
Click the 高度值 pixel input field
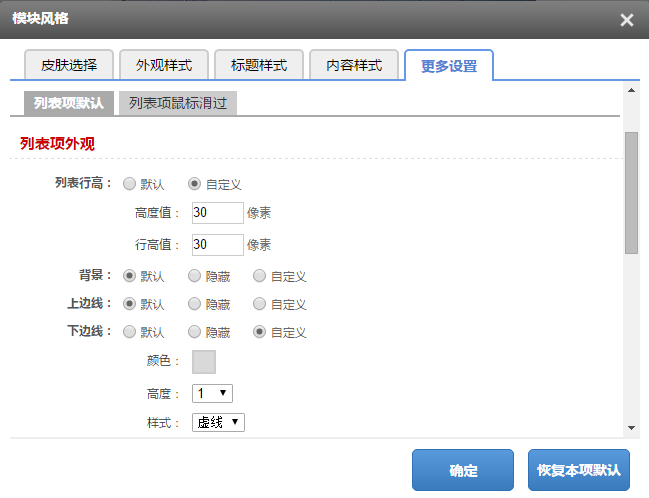pos(217,213)
